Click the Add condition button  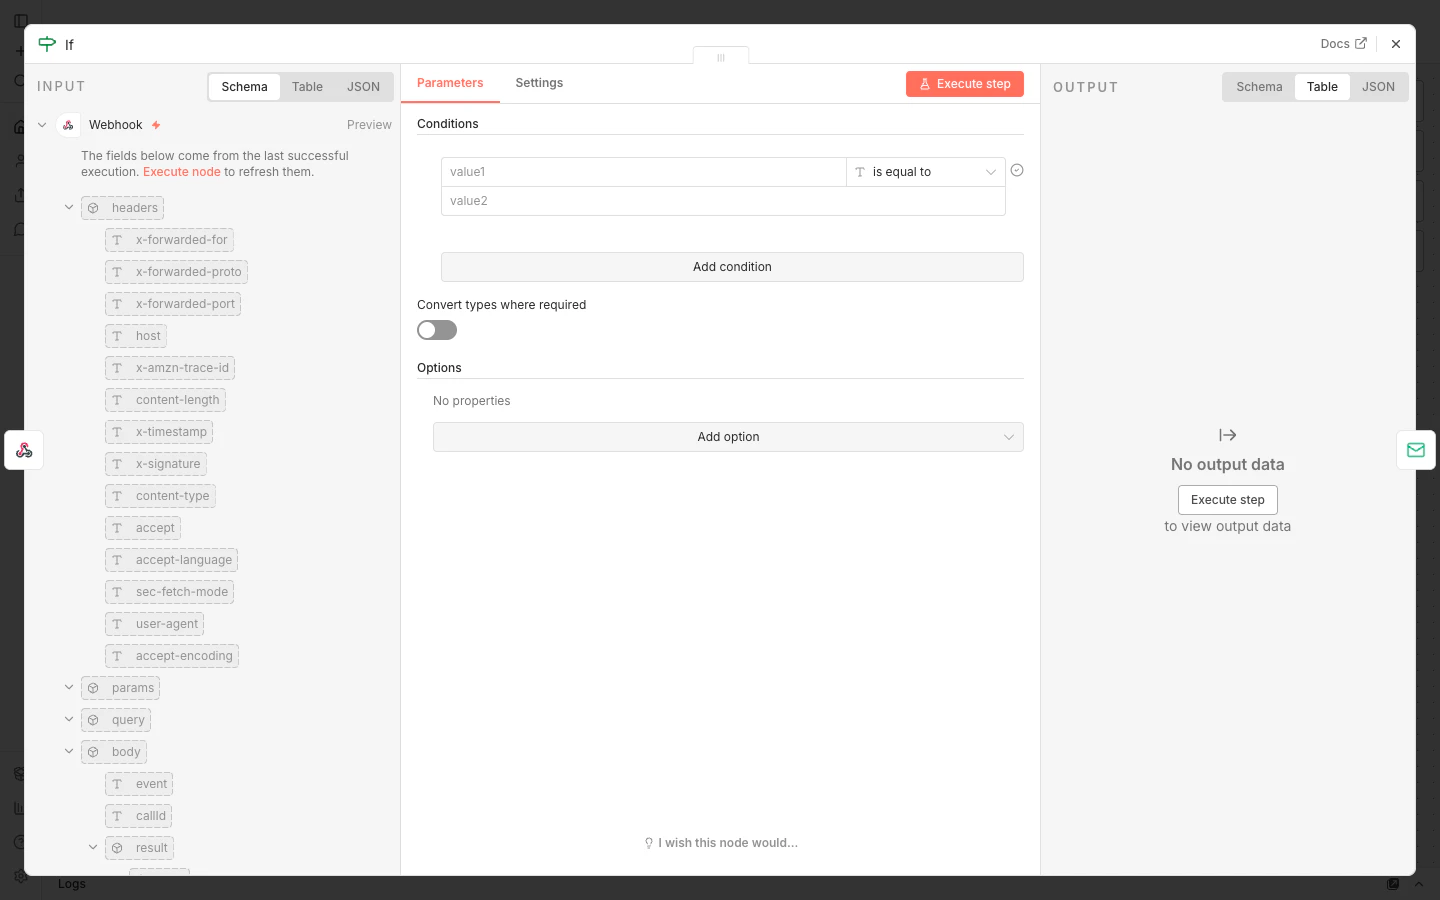(732, 267)
